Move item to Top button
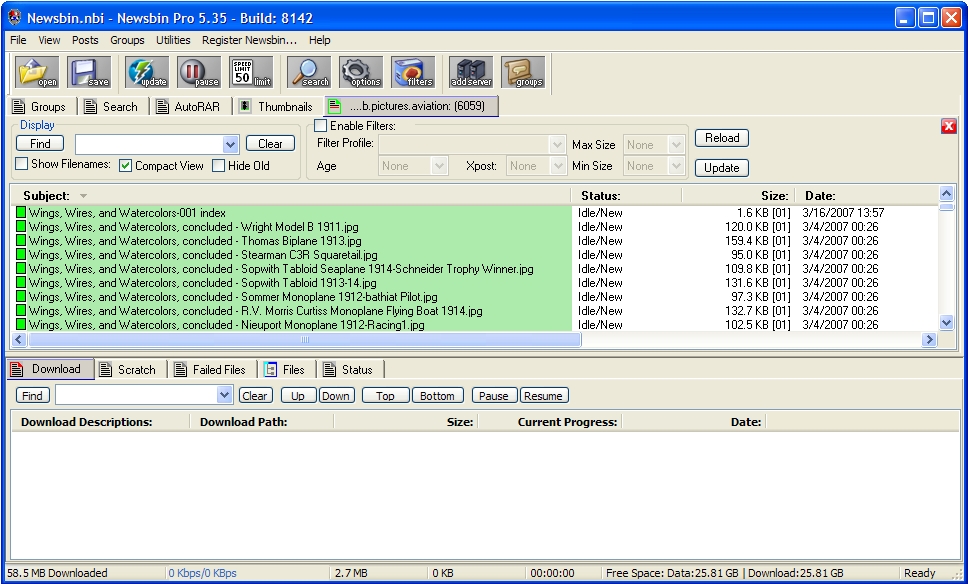Image resolution: width=968 pixels, height=584 pixels. 386,396
